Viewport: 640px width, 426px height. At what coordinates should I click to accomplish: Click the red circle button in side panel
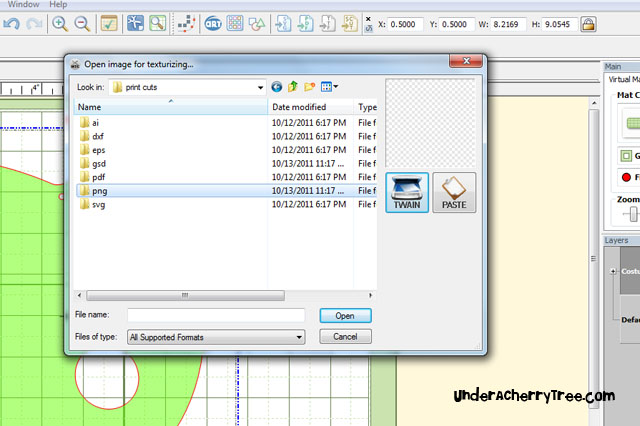(x=626, y=177)
